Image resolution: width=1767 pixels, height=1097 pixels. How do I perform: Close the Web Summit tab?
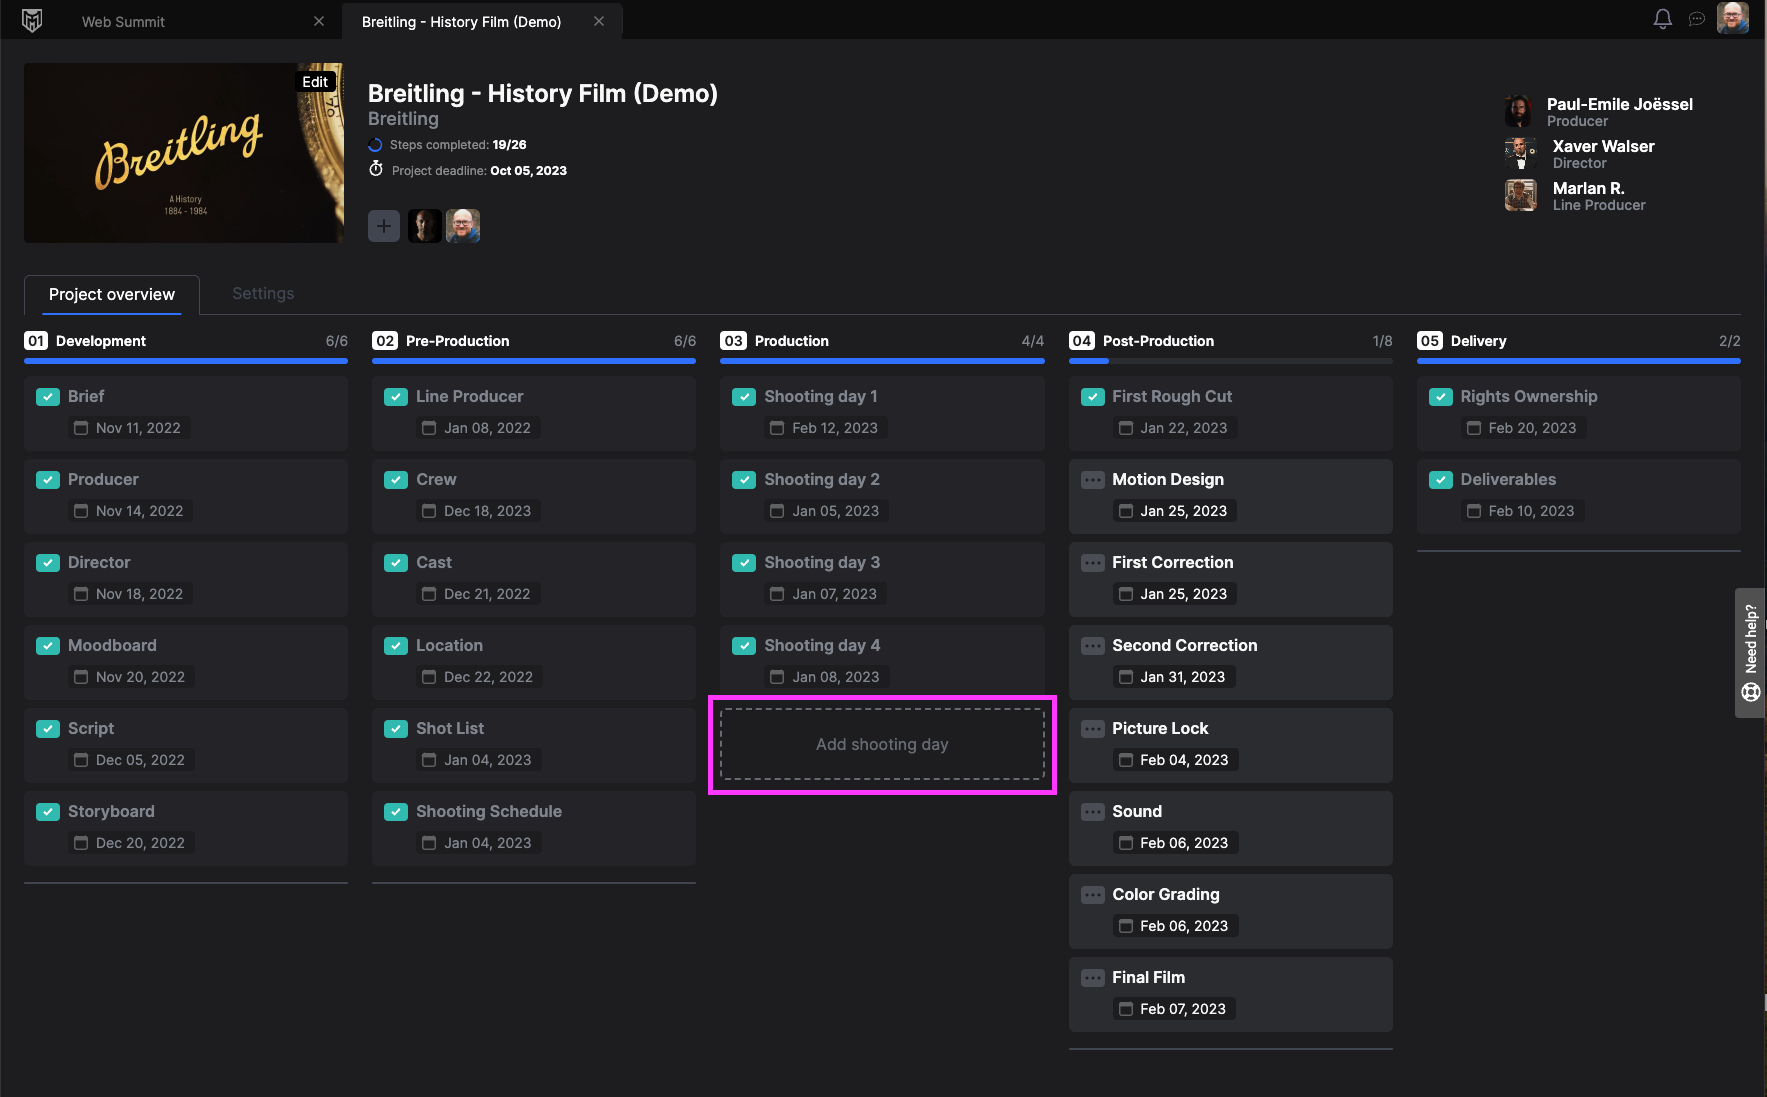tap(319, 21)
